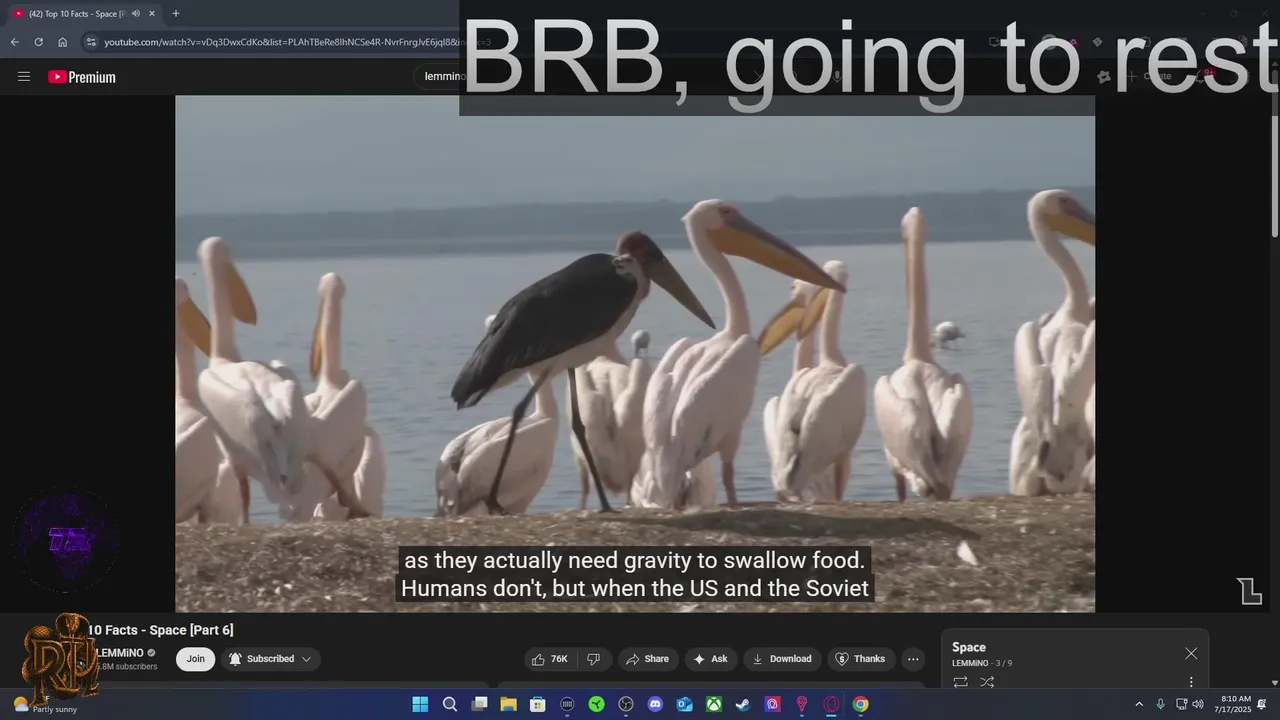This screenshot has height=720, width=1280.
Task: Open the Space playlist title
Action: pos(969,647)
